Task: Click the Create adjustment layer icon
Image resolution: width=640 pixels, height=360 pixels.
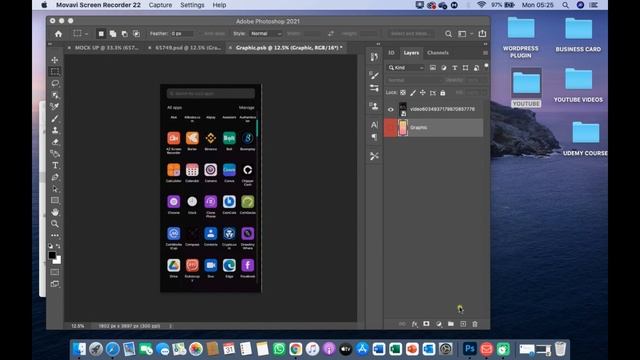Action: (x=439, y=324)
